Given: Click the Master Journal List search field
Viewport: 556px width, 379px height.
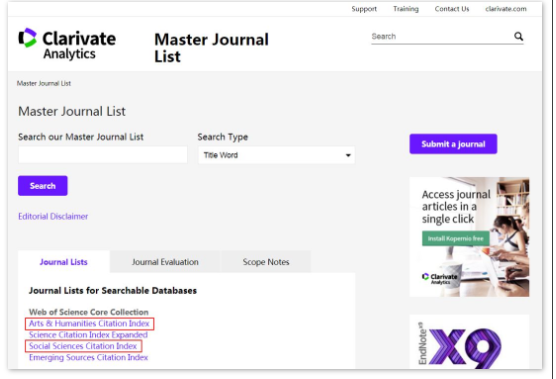Looking at the screenshot, I should 102,155.
